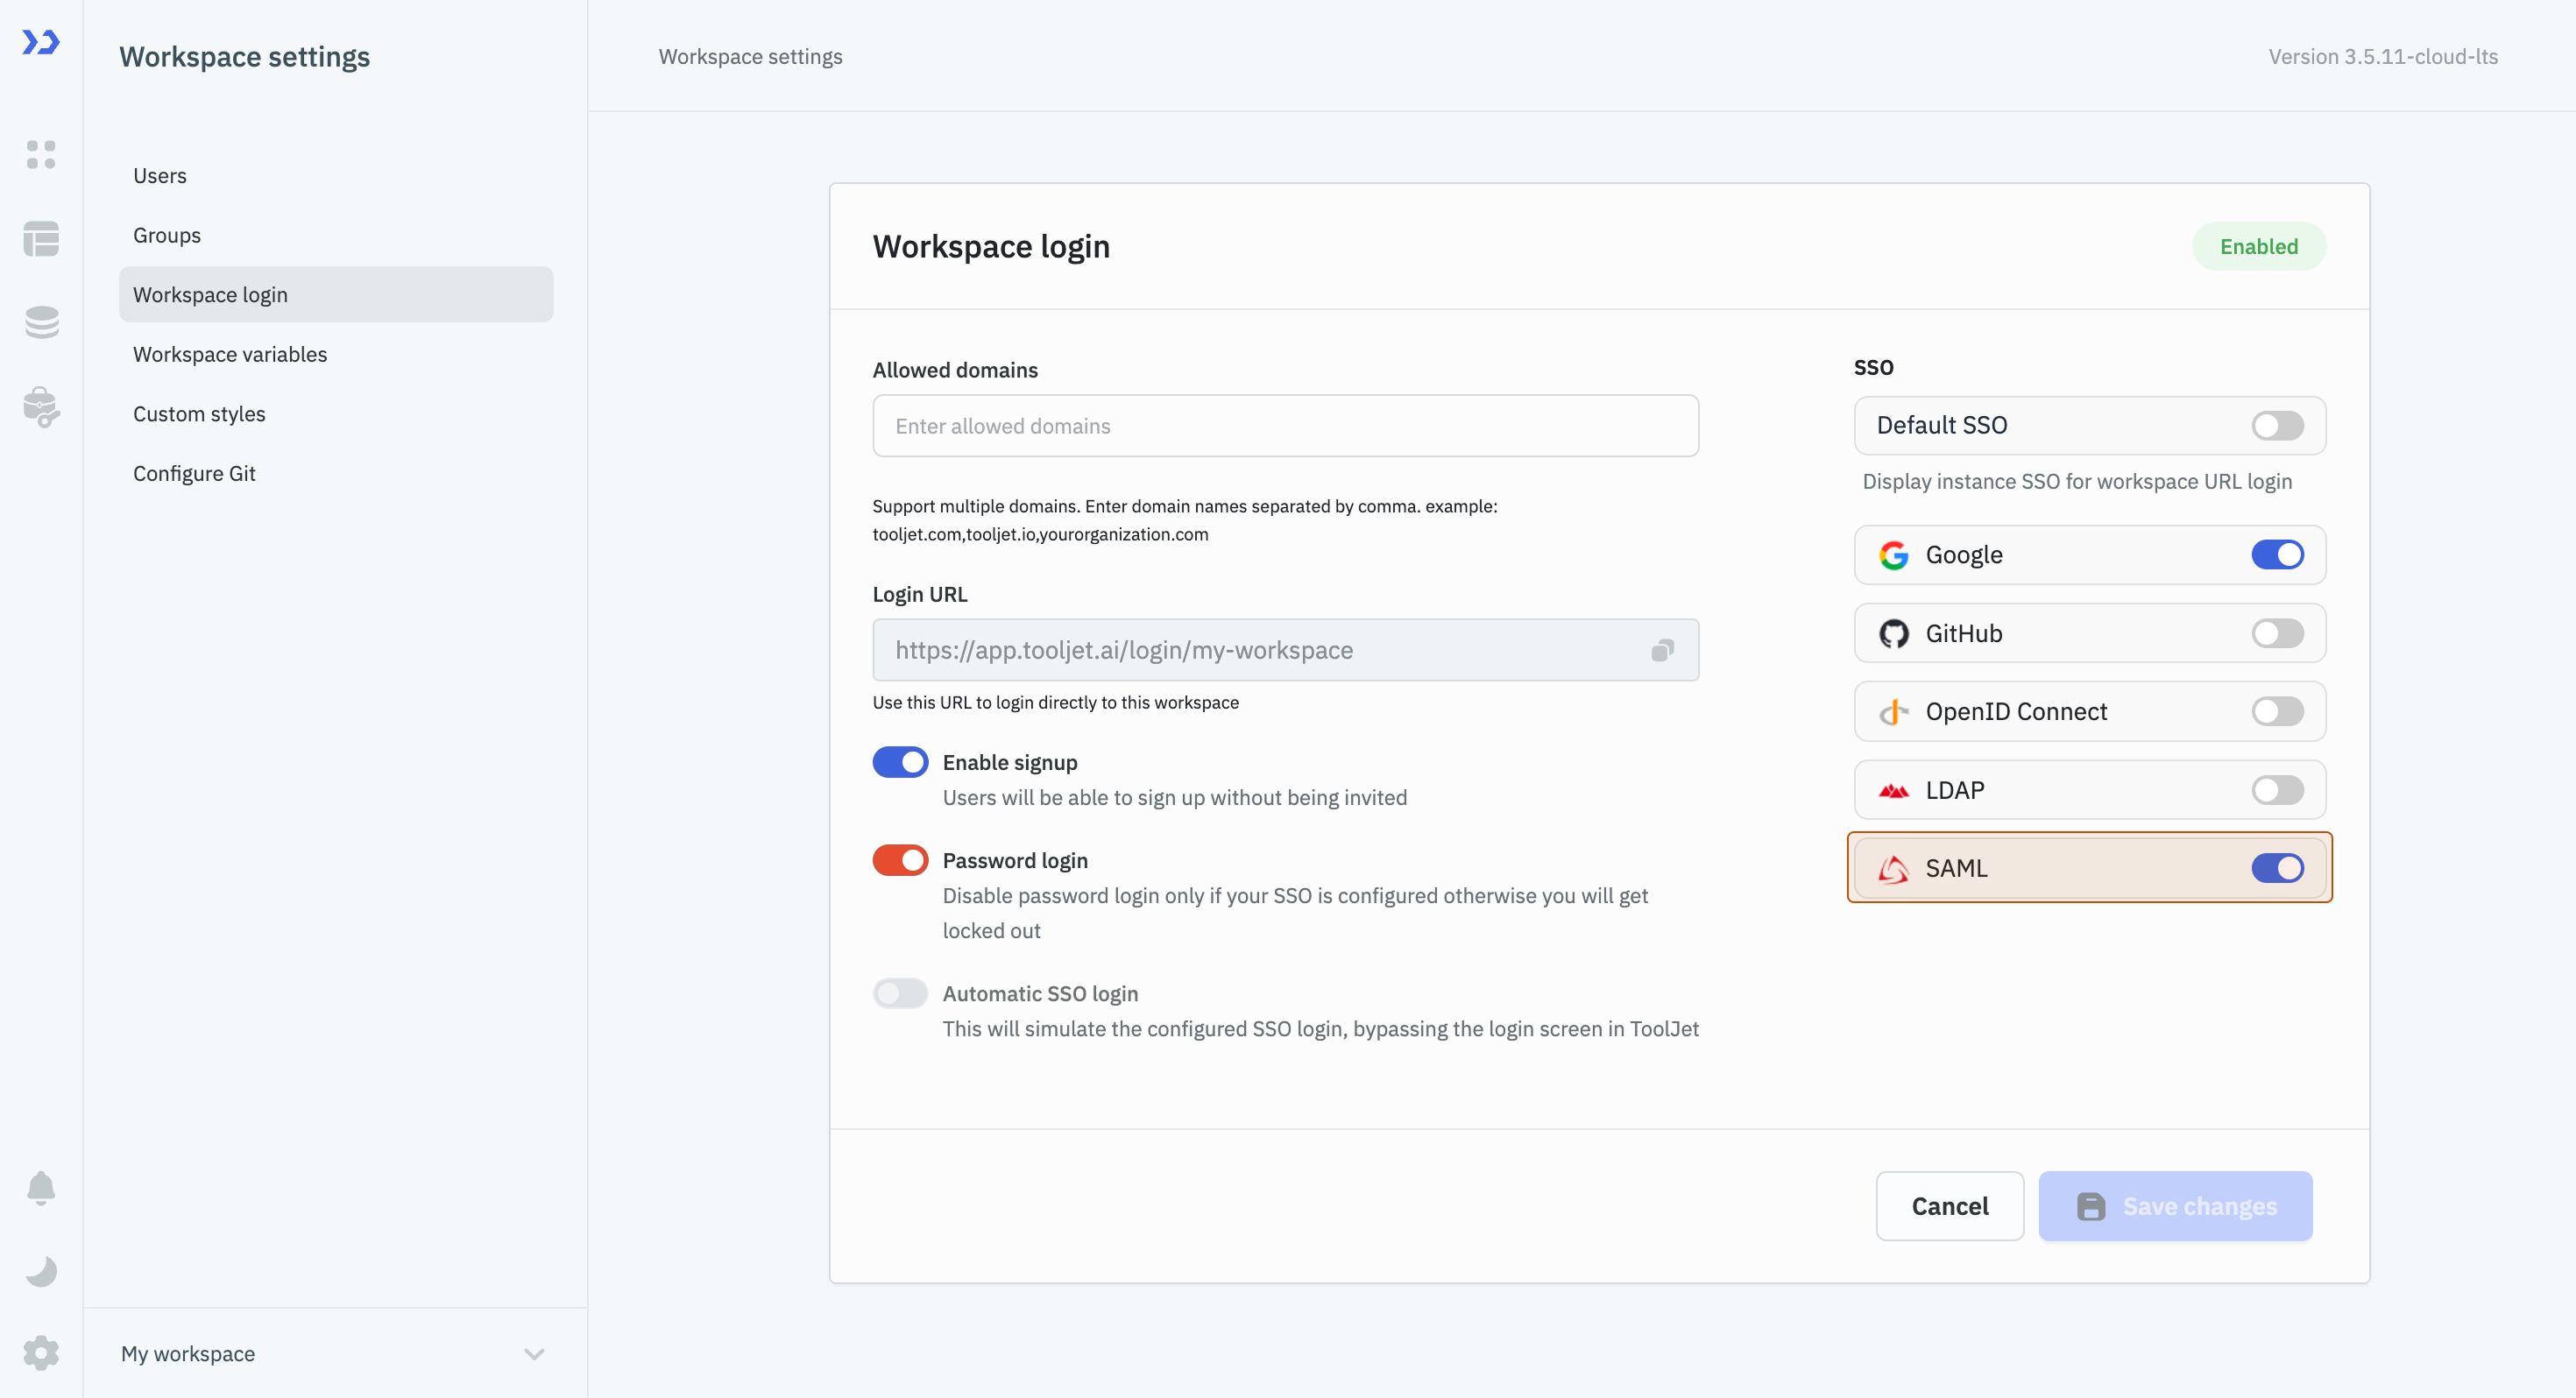Open the workflows briefcase icon
The width and height of the screenshot is (2576, 1398).
click(x=41, y=407)
